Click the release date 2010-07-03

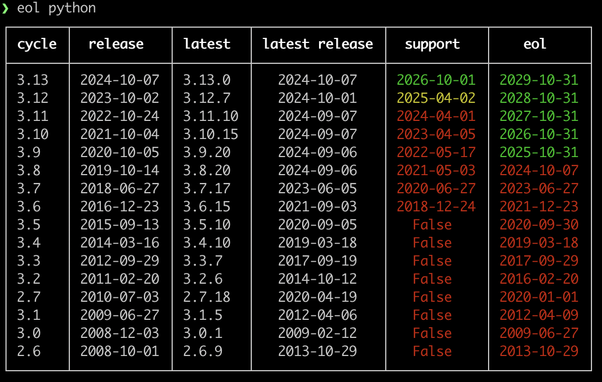120,297
